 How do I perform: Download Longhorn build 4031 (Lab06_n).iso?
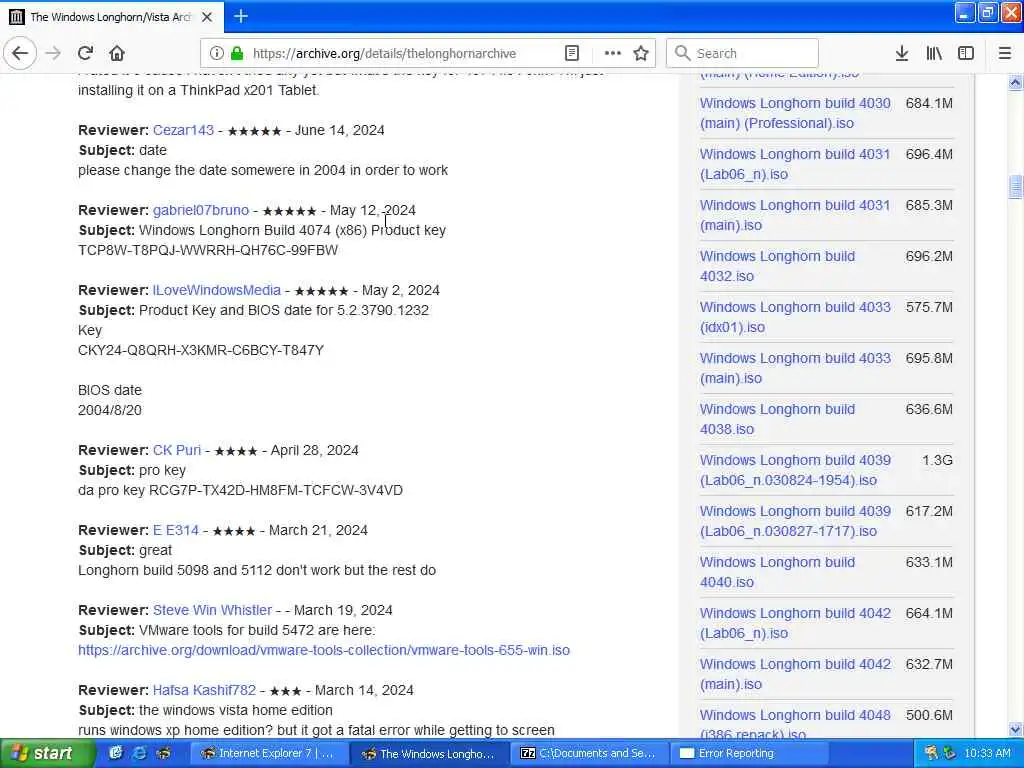coord(795,164)
